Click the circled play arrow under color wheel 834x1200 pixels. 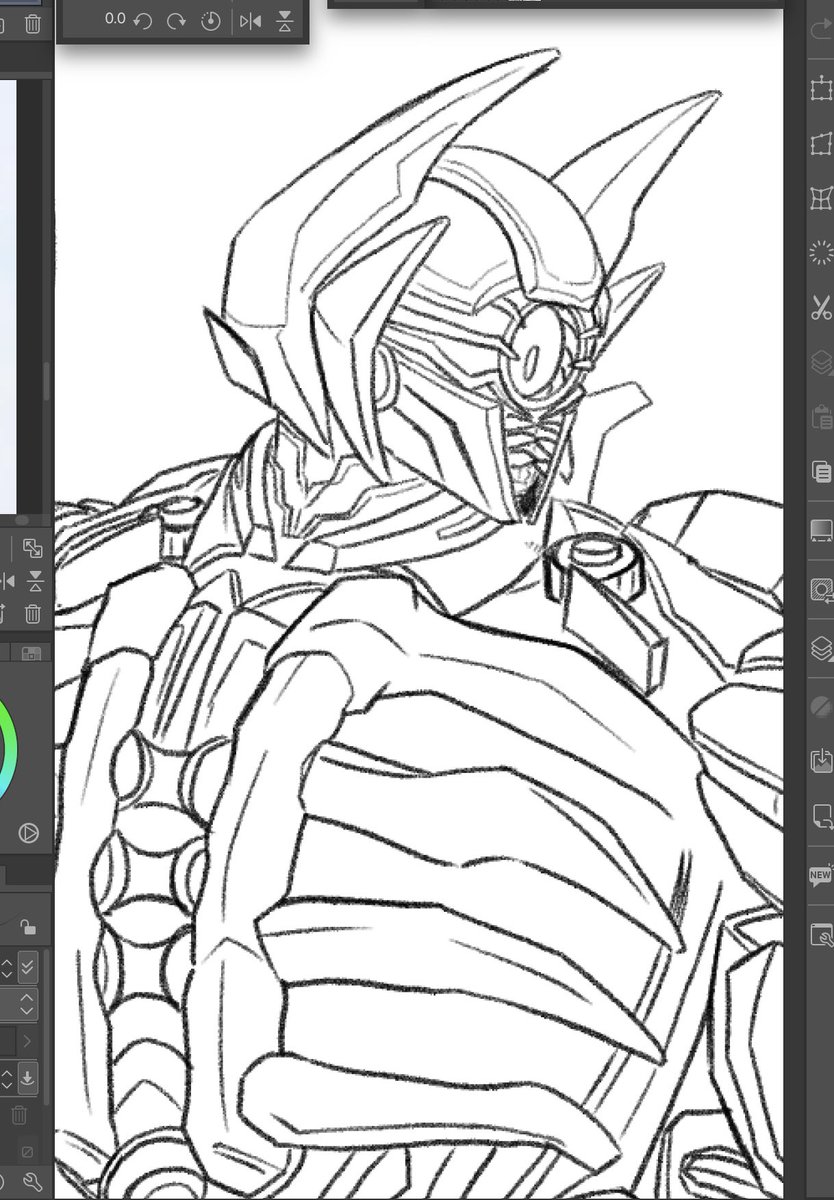[28, 832]
